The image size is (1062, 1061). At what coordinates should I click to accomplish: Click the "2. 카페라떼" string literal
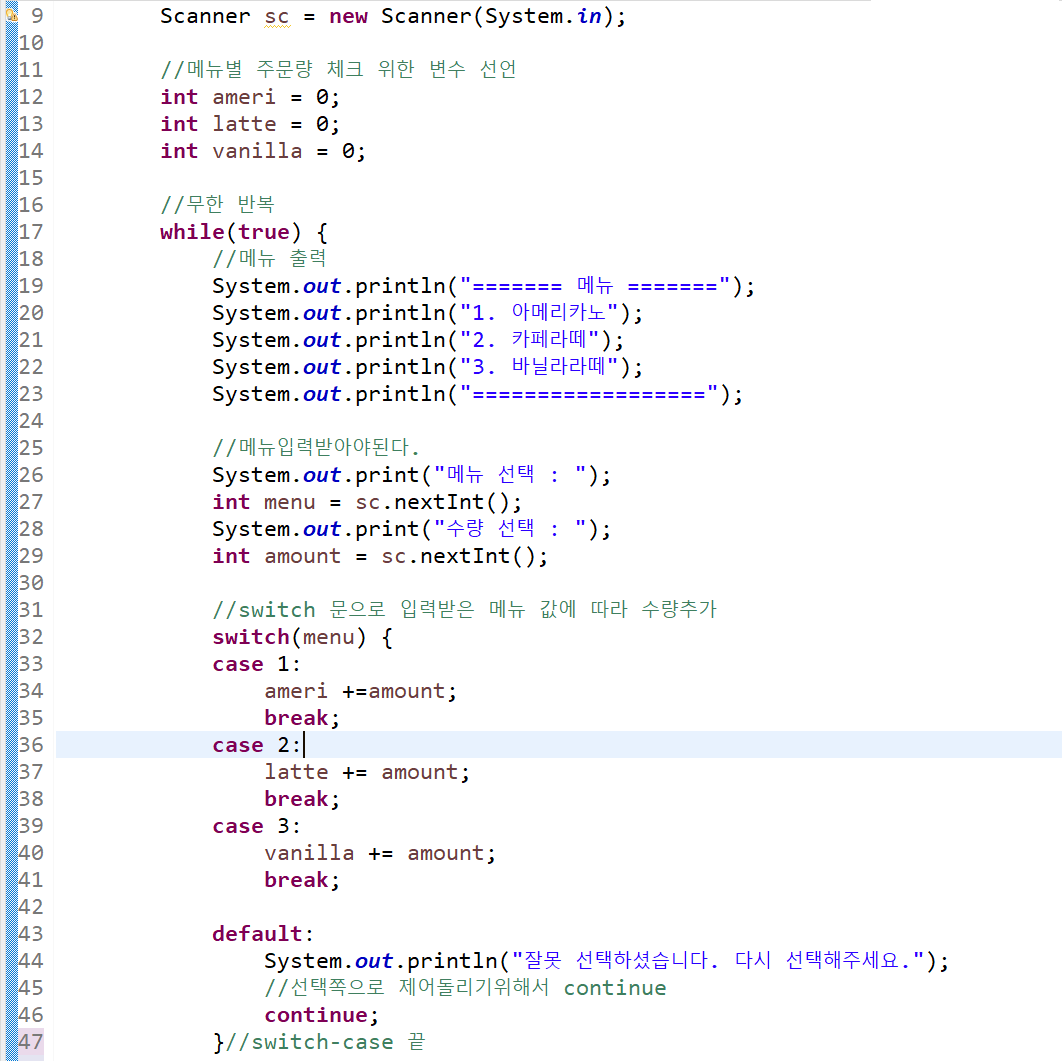coord(530,339)
